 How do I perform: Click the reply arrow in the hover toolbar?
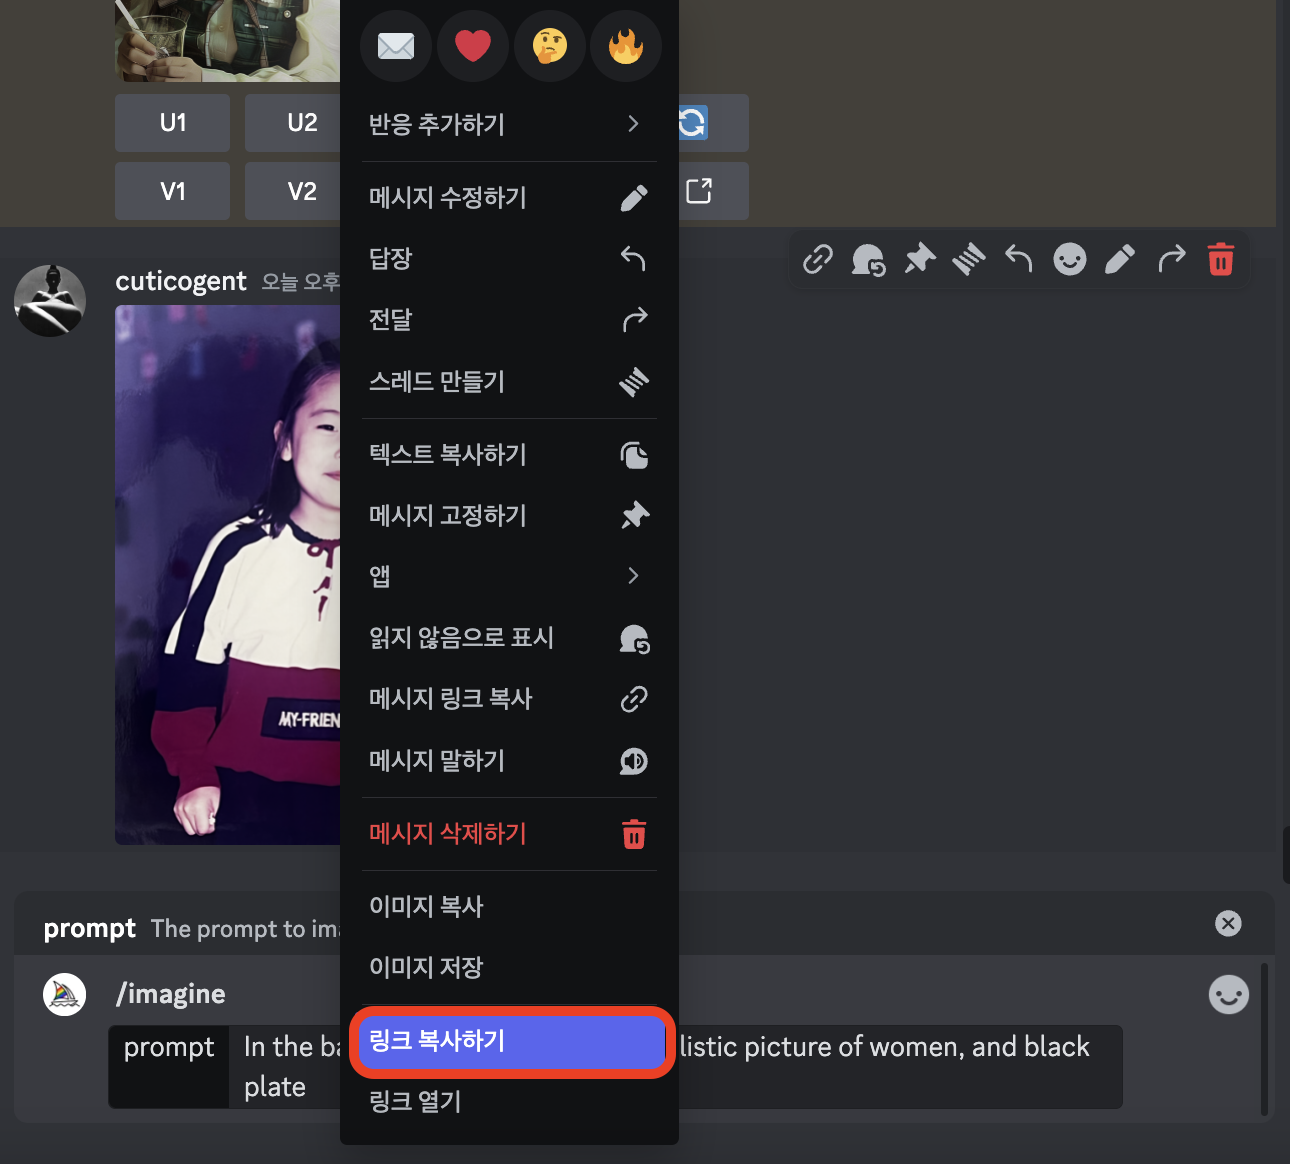1019,259
